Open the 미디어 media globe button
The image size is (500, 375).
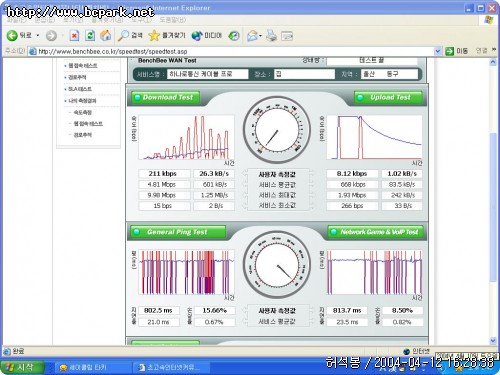(207, 36)
